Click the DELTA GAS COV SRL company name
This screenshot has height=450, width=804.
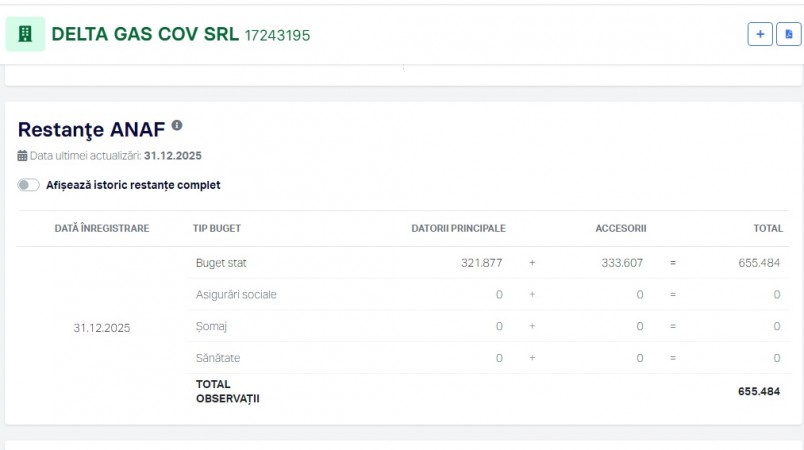click(x=145, y=34)
